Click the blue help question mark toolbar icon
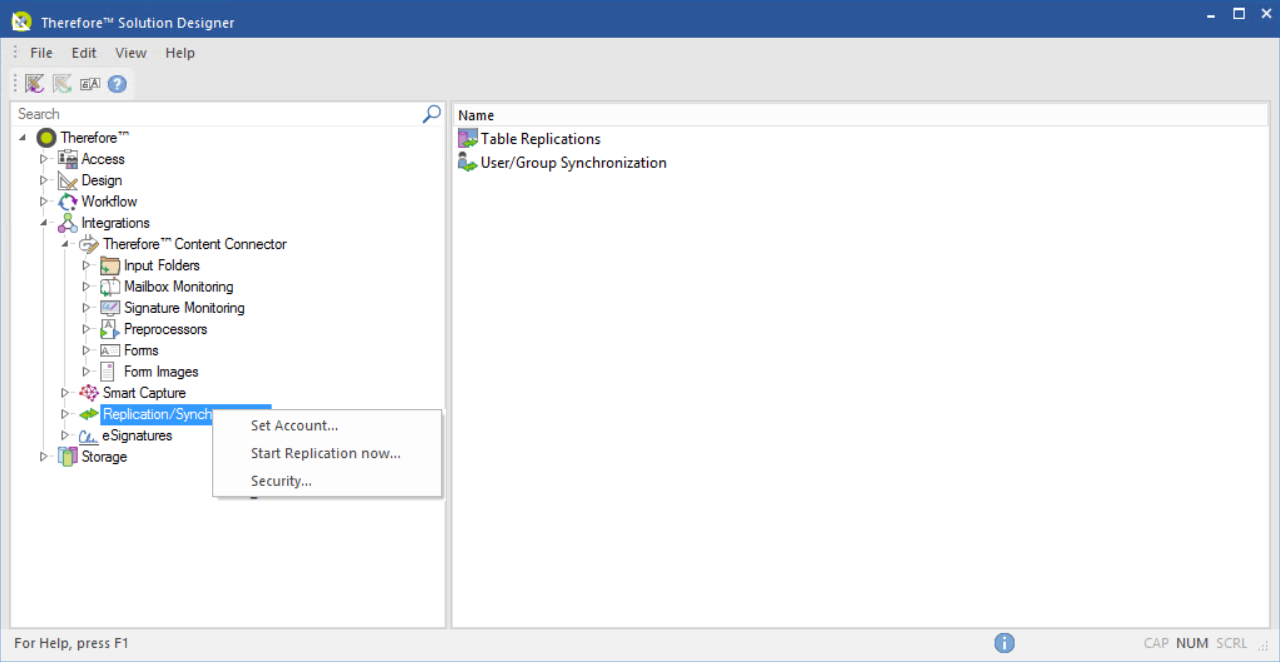This screenshot has width=1280, height=662. click(117, 84)
